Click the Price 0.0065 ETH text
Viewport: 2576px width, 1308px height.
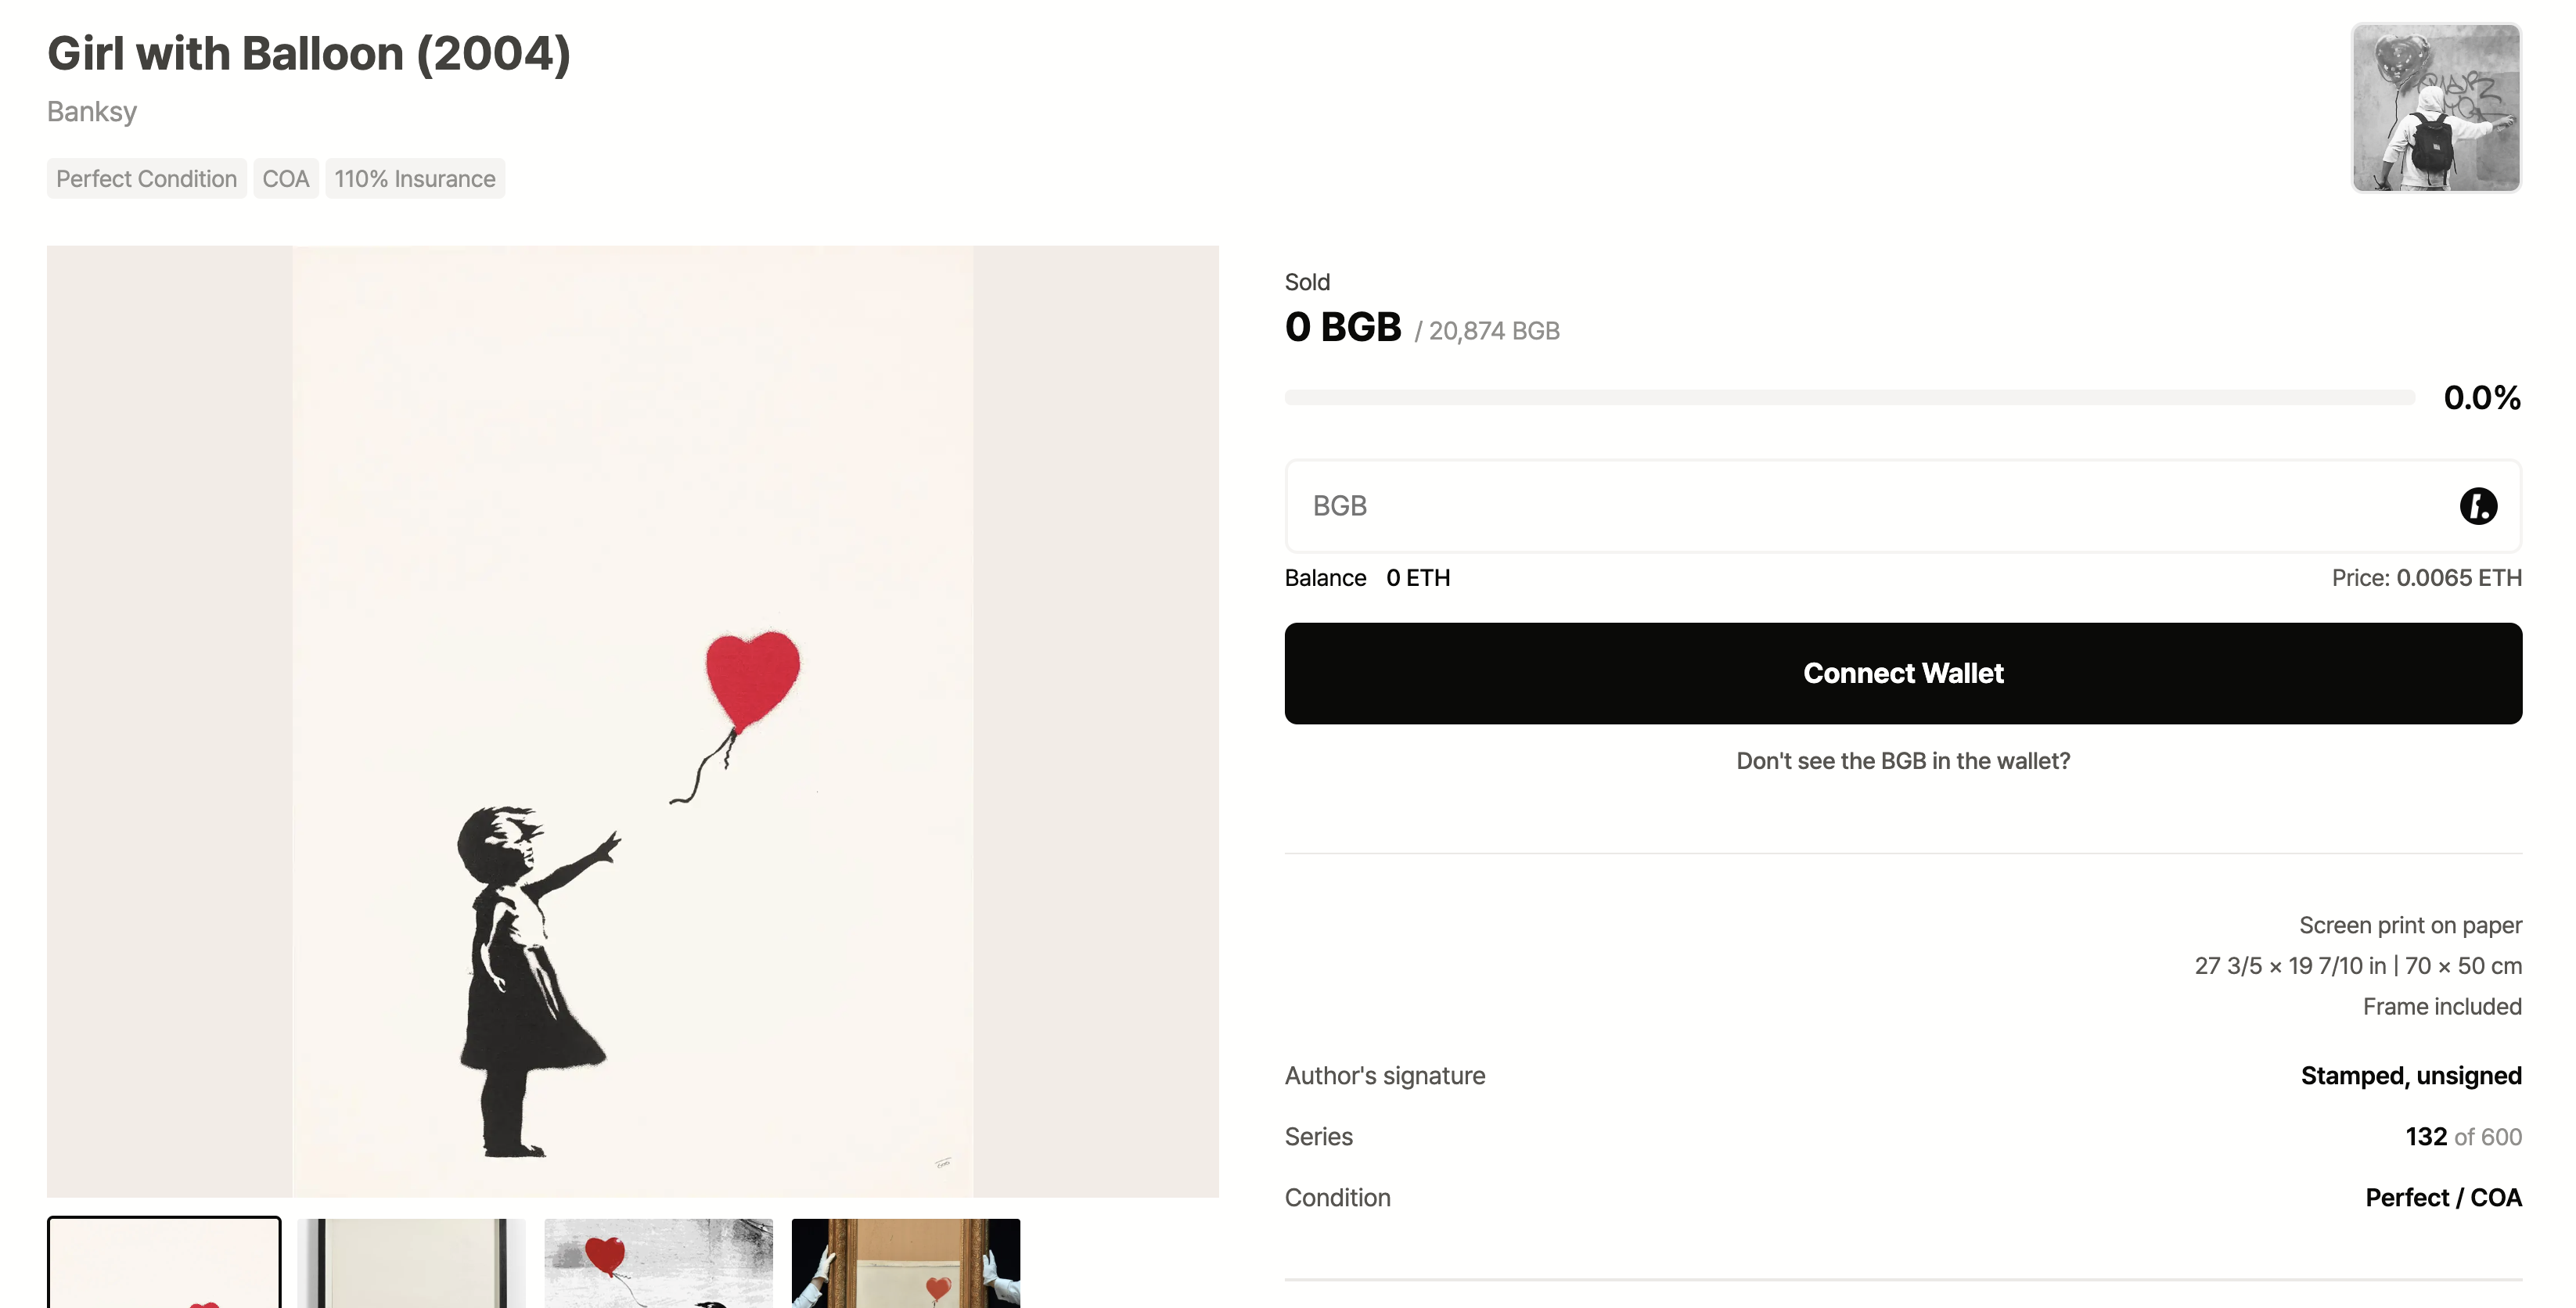(2426, 578)
